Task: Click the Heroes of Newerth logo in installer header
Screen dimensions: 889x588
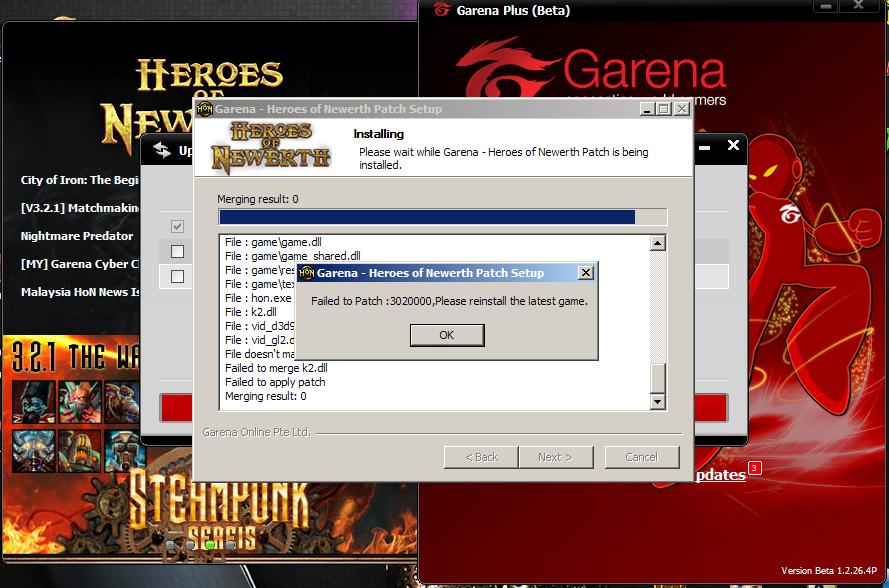Action: coord(270,147)
